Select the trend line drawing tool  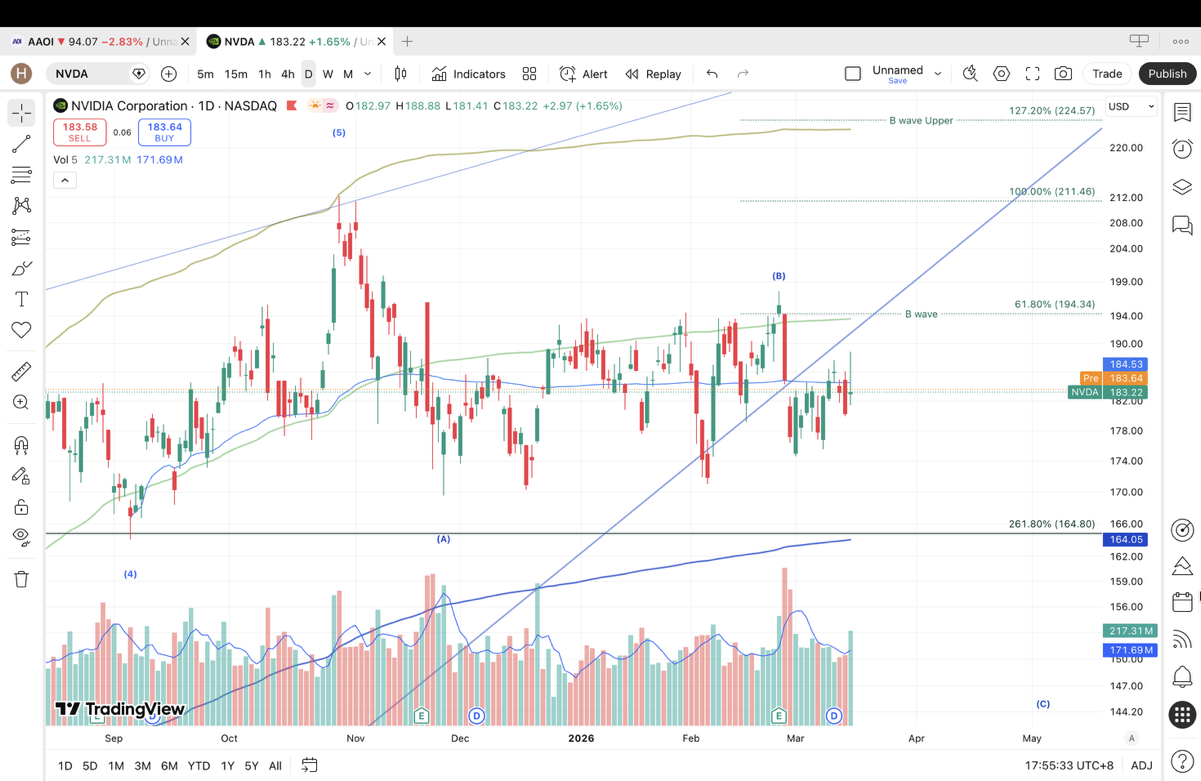pos(21,145)
